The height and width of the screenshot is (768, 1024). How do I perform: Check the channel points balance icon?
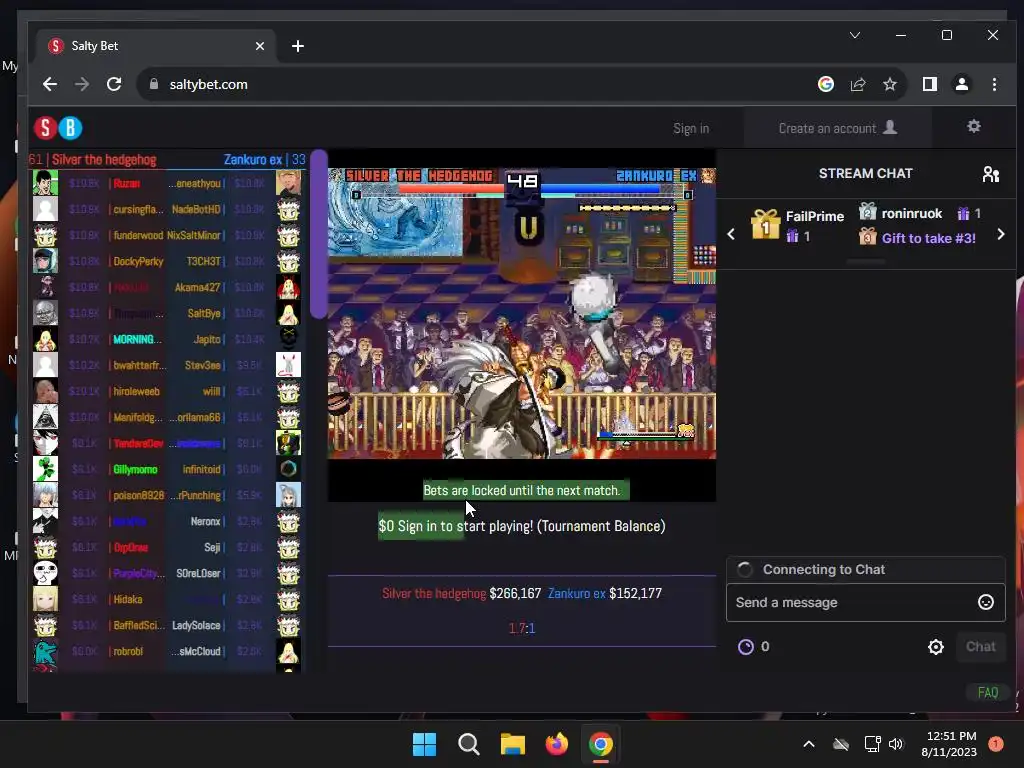pos(745,647)
